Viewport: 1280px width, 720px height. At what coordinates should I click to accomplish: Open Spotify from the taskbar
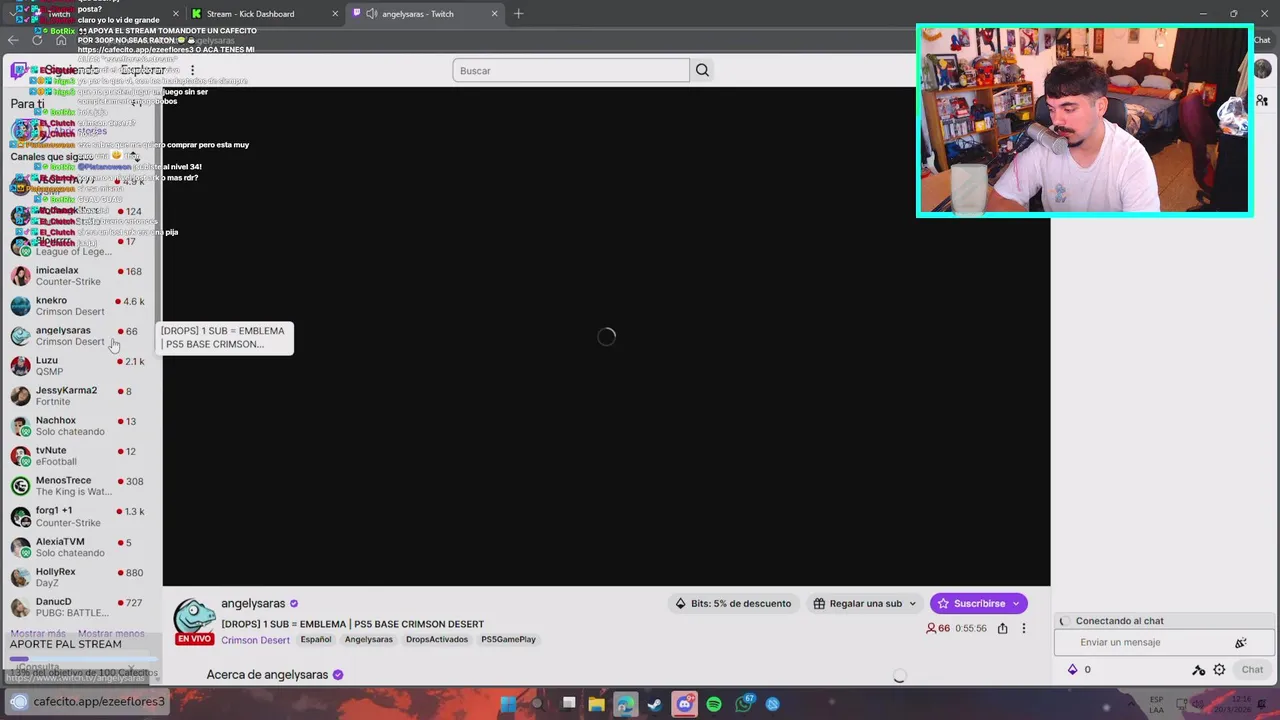pyautogui.click(x=714, y=704)
